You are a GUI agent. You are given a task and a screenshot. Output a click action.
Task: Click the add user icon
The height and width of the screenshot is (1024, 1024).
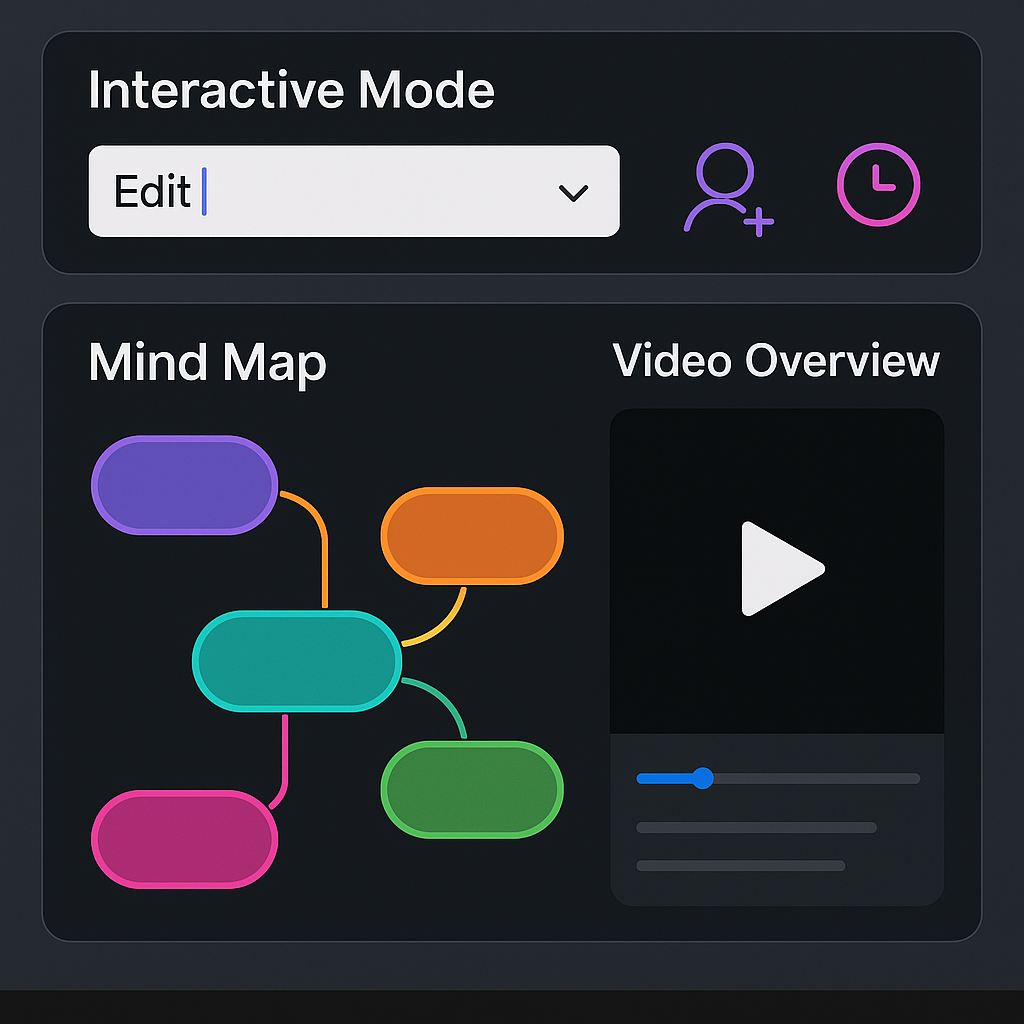pos(728,189)
